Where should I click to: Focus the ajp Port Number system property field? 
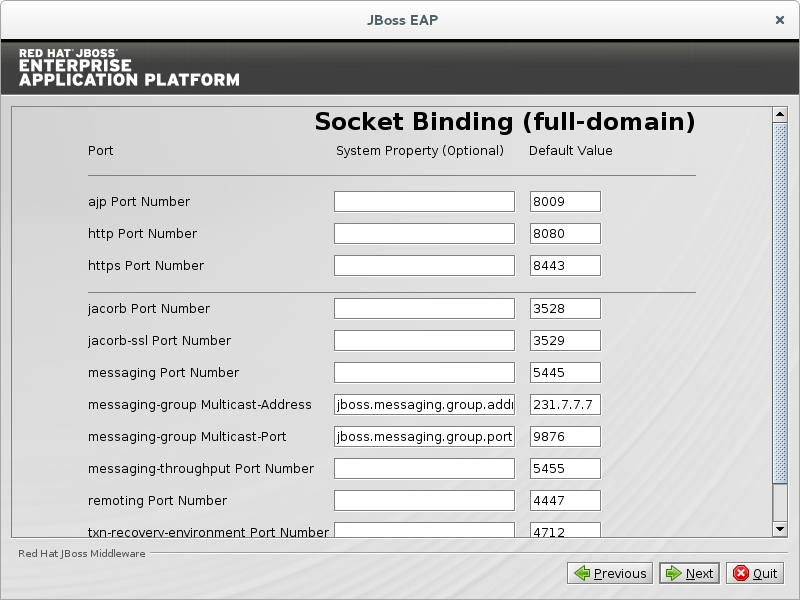point(424,202)
